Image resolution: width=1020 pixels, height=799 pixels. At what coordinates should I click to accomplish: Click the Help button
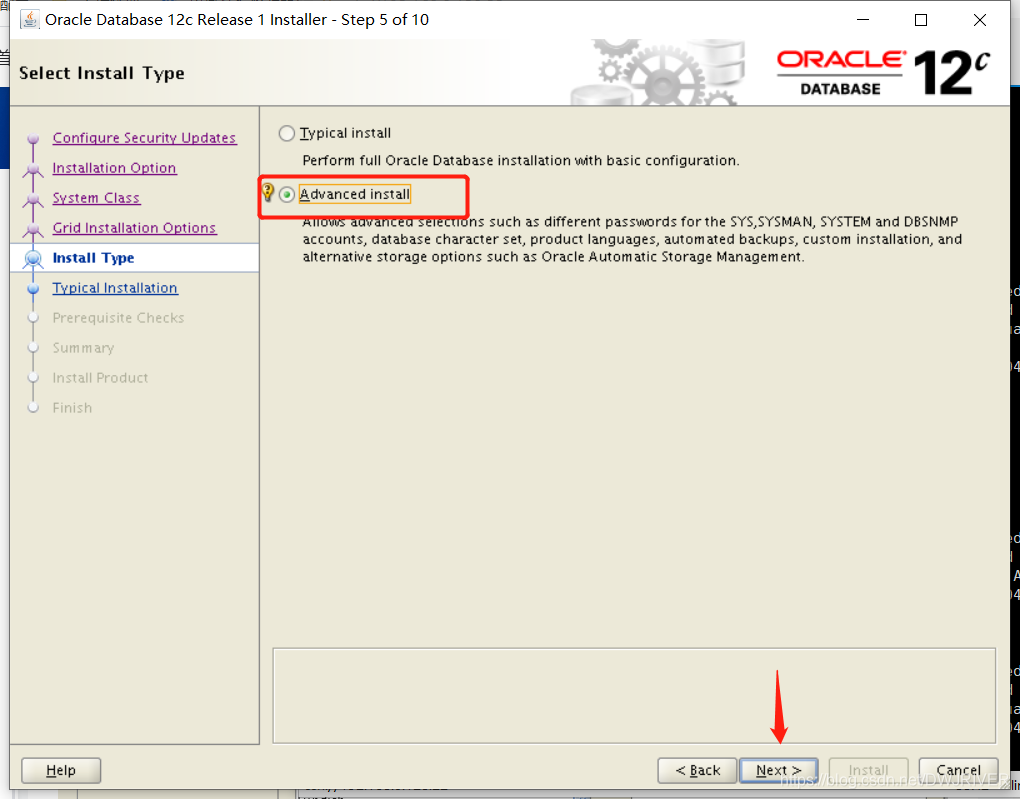tap(61, 770)
